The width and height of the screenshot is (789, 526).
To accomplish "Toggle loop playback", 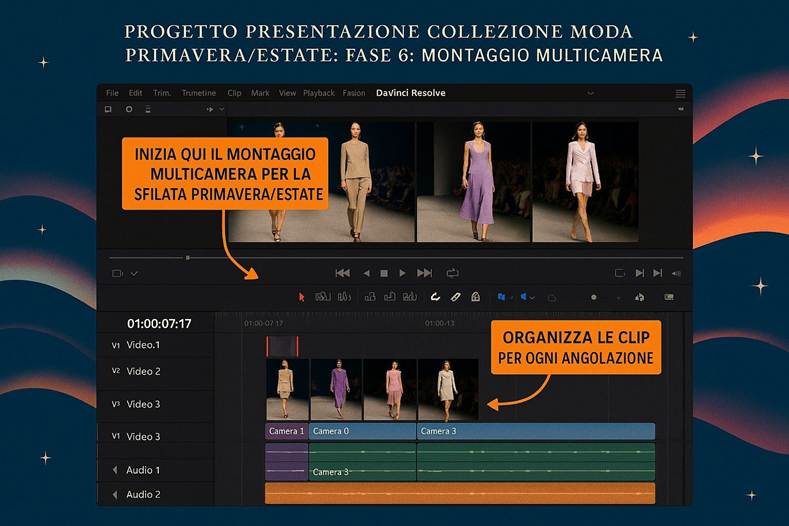I will [452, 273].
